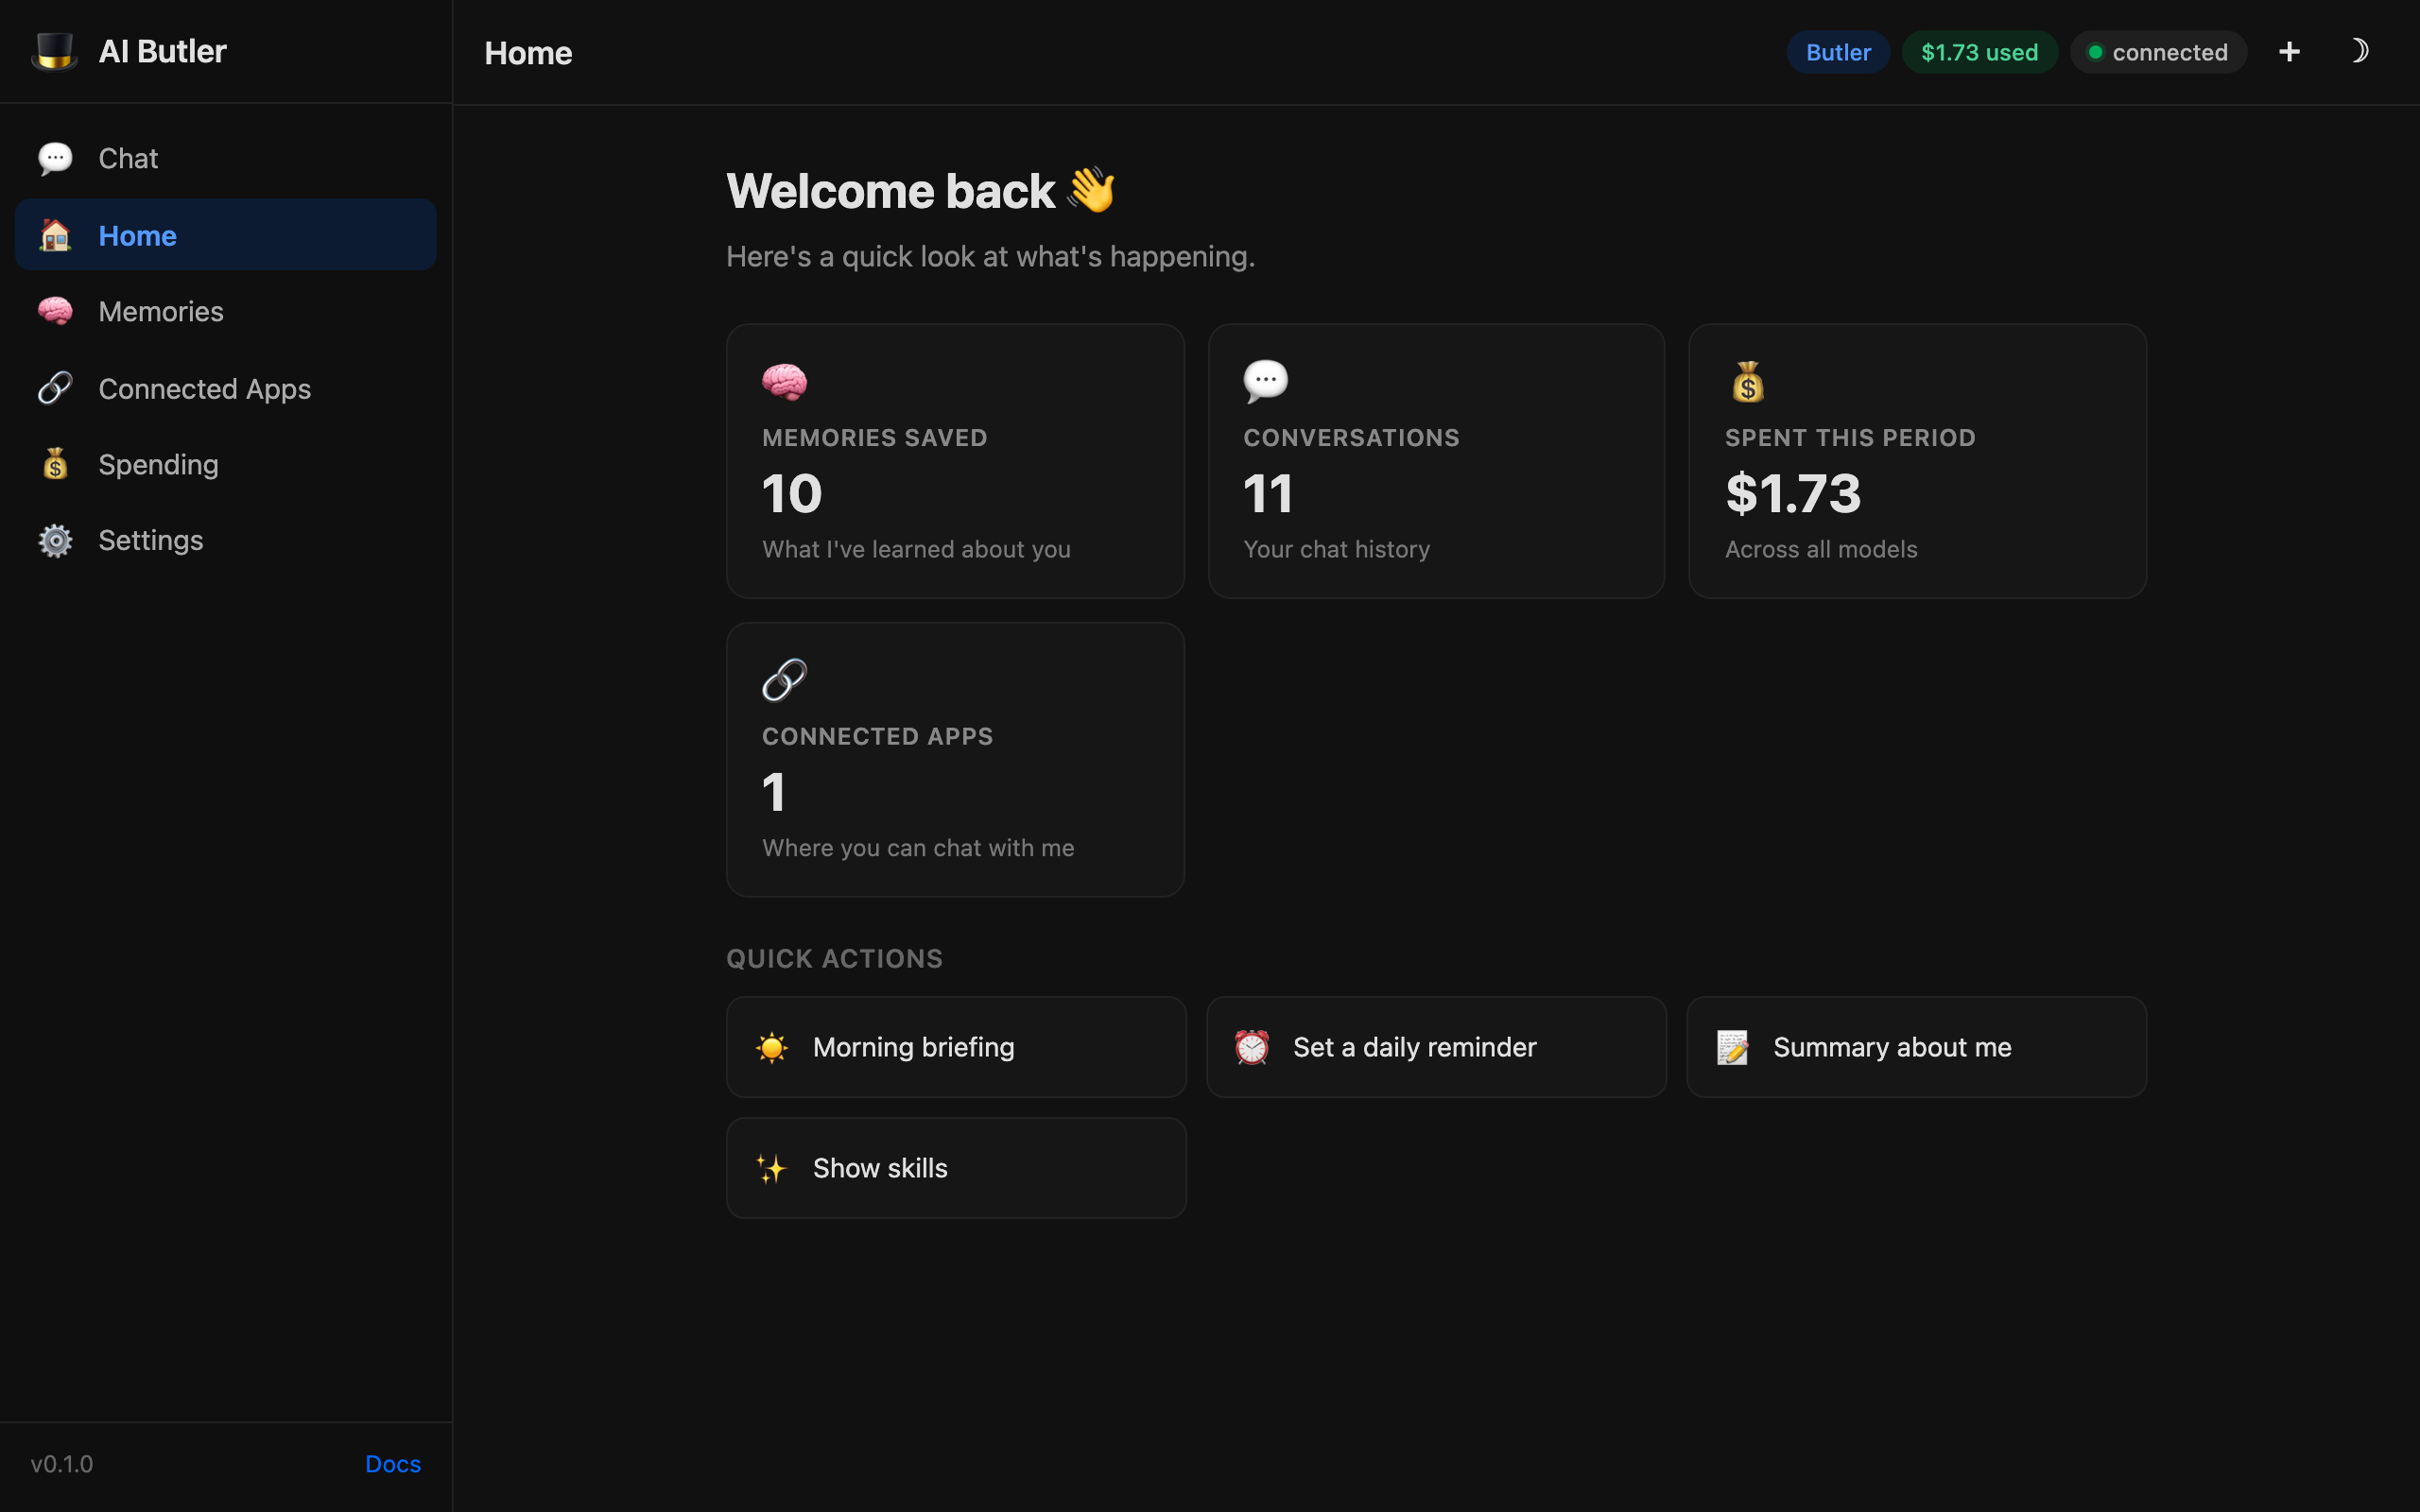The height and width of the screenshot is (1512, 2420).
Task: Select the Chat speech bubble icon
Action: pos(55,158)
